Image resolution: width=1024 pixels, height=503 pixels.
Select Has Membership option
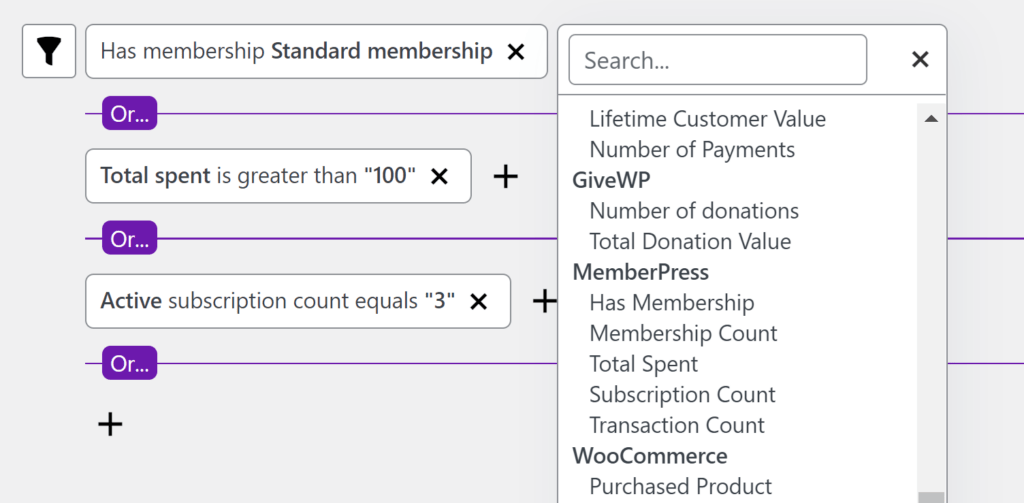[672, 303]
